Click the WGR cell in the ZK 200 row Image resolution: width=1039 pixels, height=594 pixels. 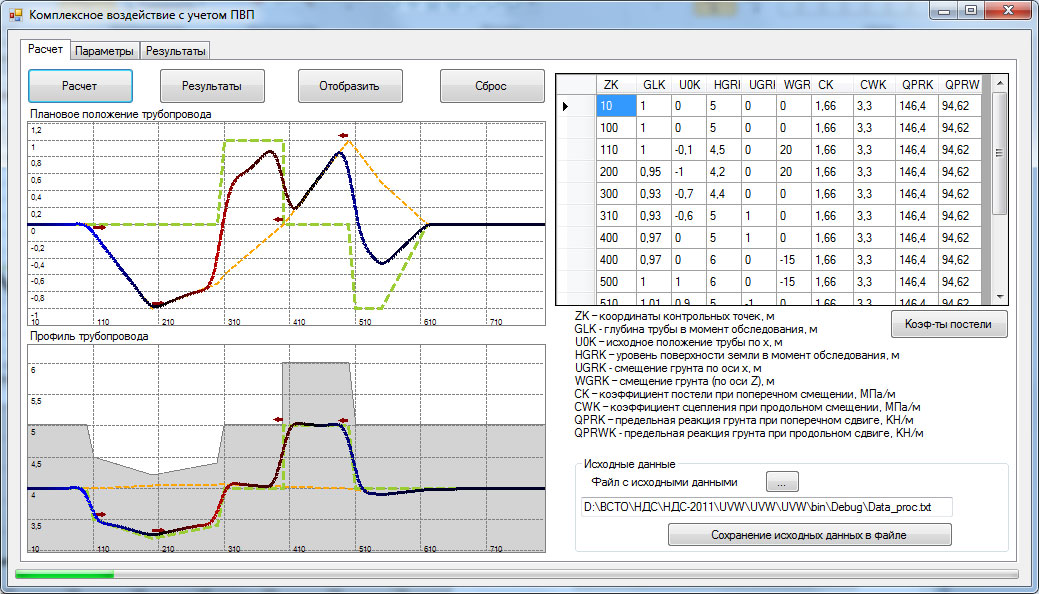pos(796,172)
